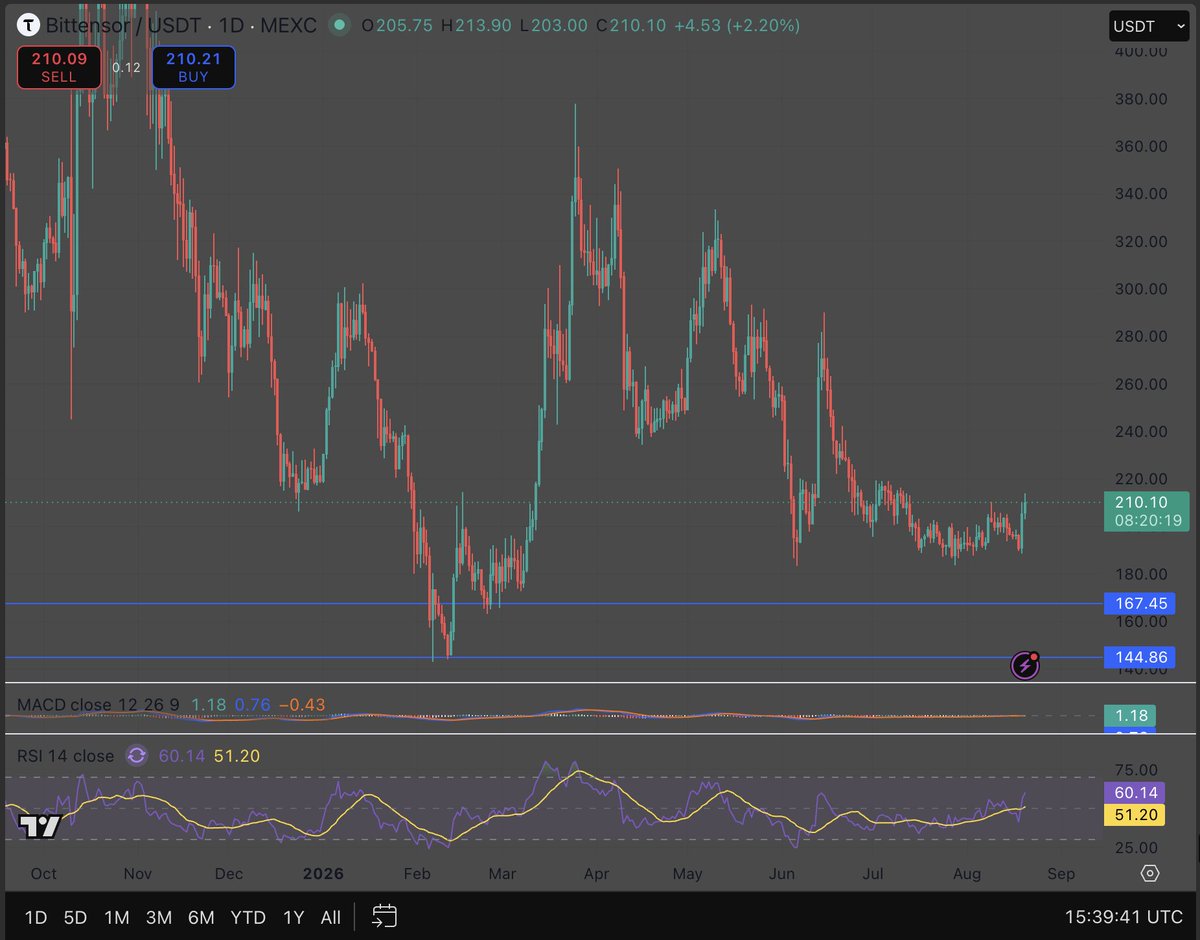Click the 380.00 price axis label

coord(1141,99)
